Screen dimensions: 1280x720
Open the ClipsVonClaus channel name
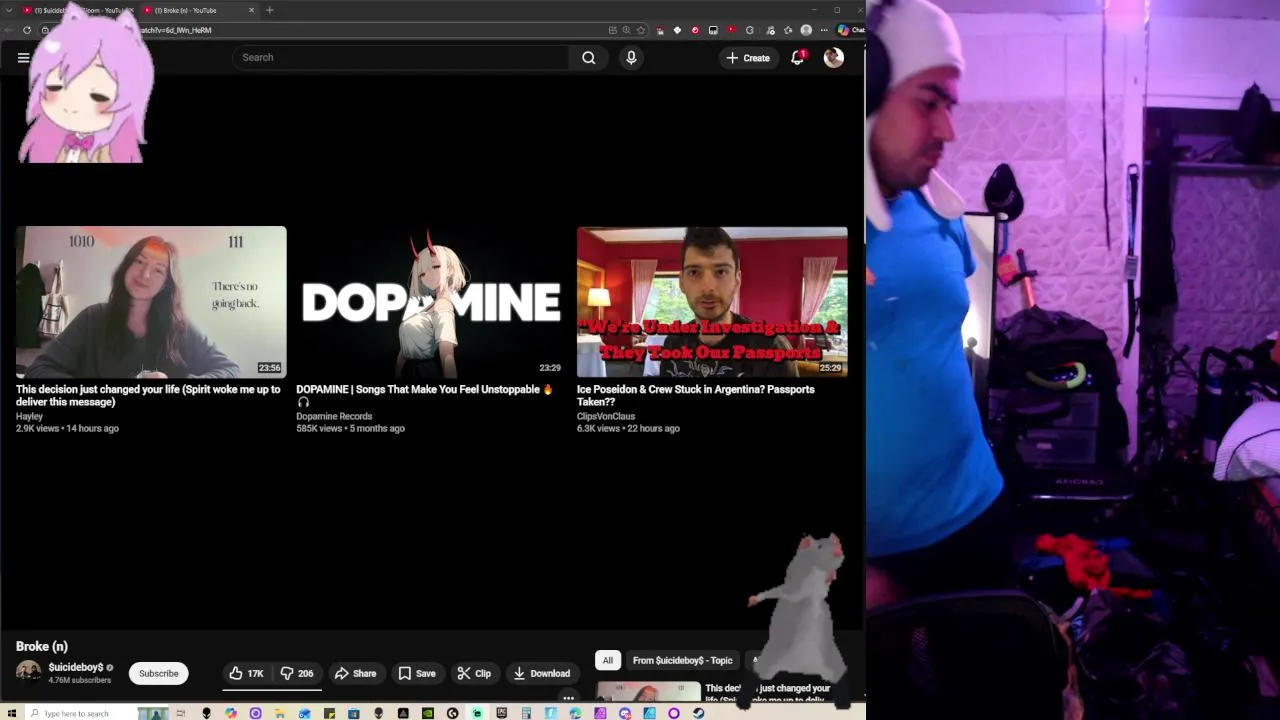pos(606,416)
